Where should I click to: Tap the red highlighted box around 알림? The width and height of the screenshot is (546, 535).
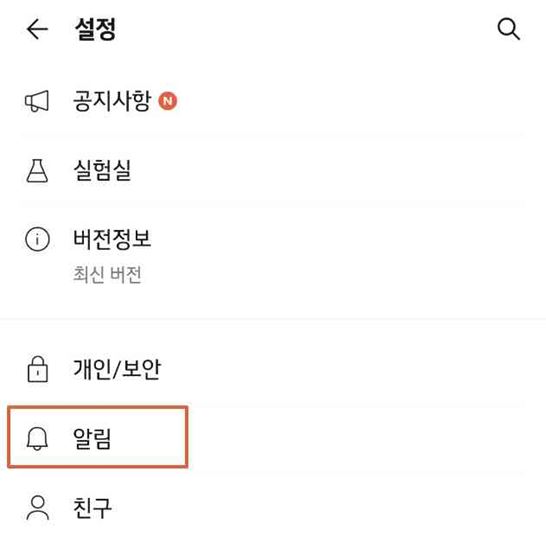coord(98,436)
